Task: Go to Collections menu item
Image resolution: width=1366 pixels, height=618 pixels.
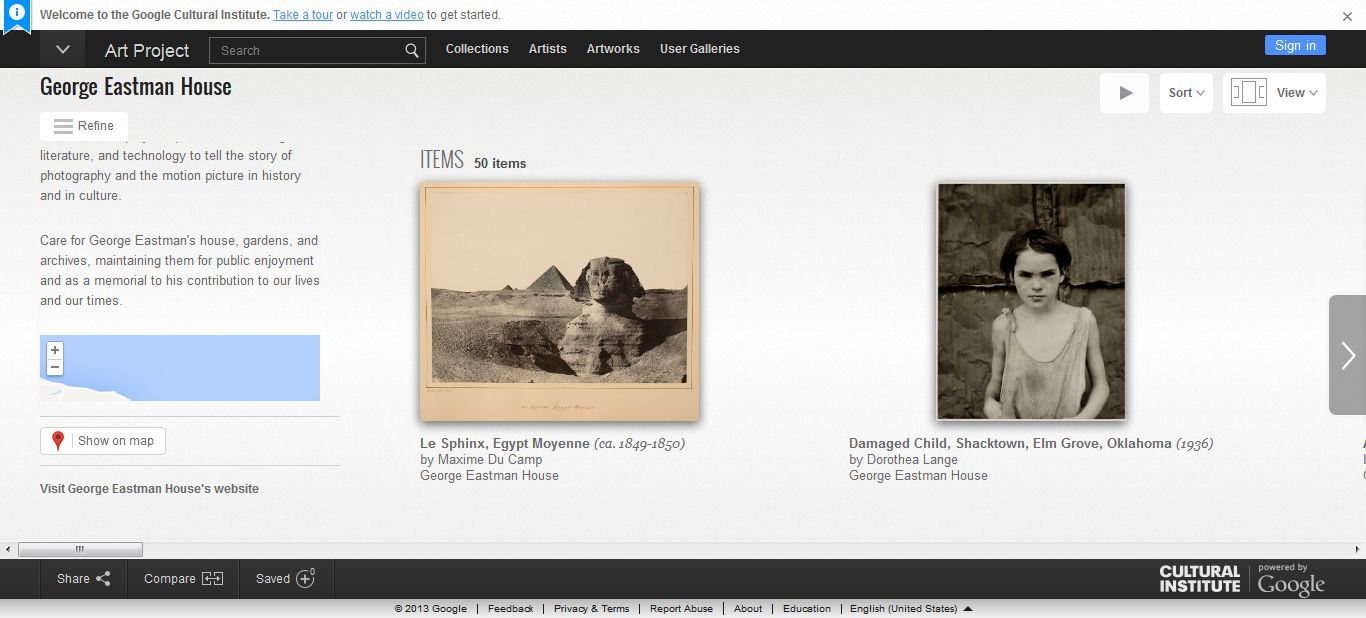Action: [x=477, y=49]
